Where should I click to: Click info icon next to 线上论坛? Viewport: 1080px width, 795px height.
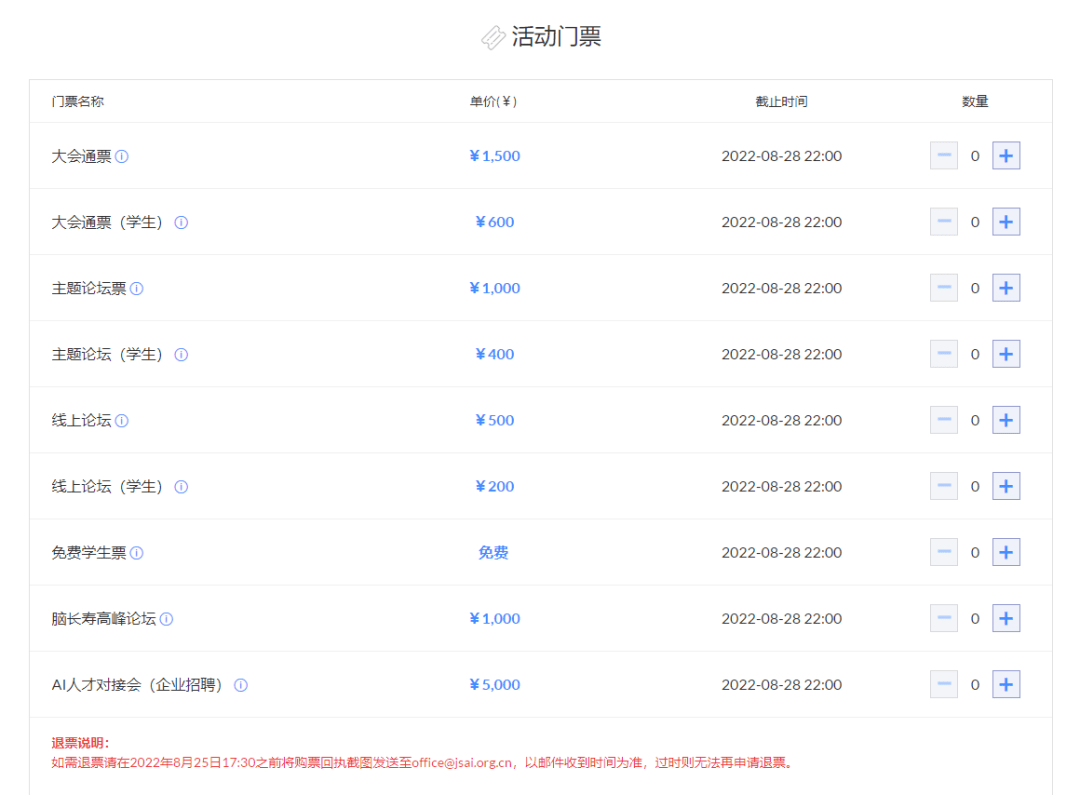coord(122,421)
